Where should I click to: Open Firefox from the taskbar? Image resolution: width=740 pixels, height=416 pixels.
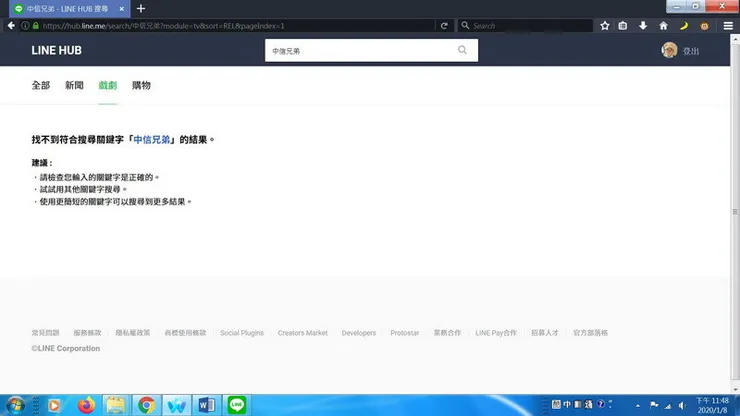click(x=86, y=405)
